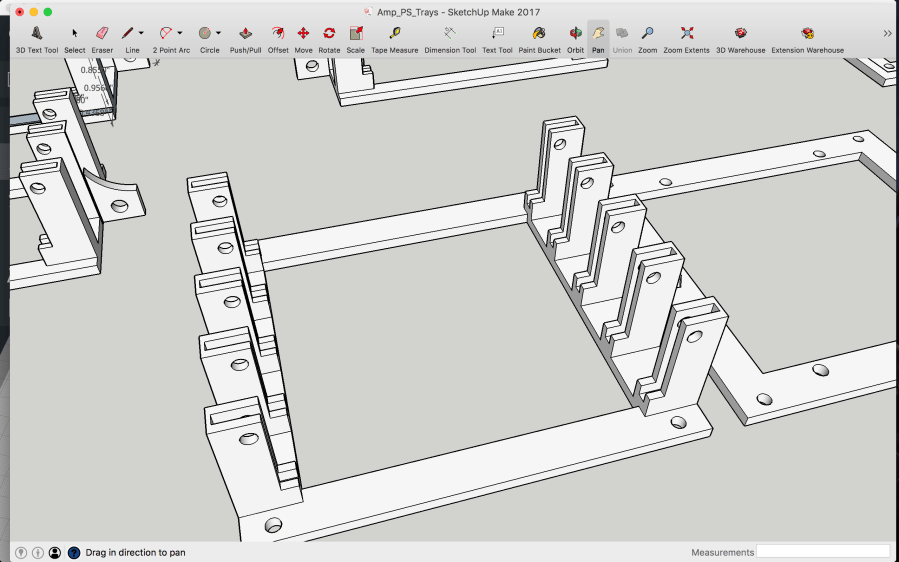Choose the Push/Pull tool
The height and width of the screenshot is (562, 899).
(x=245, y=34)
